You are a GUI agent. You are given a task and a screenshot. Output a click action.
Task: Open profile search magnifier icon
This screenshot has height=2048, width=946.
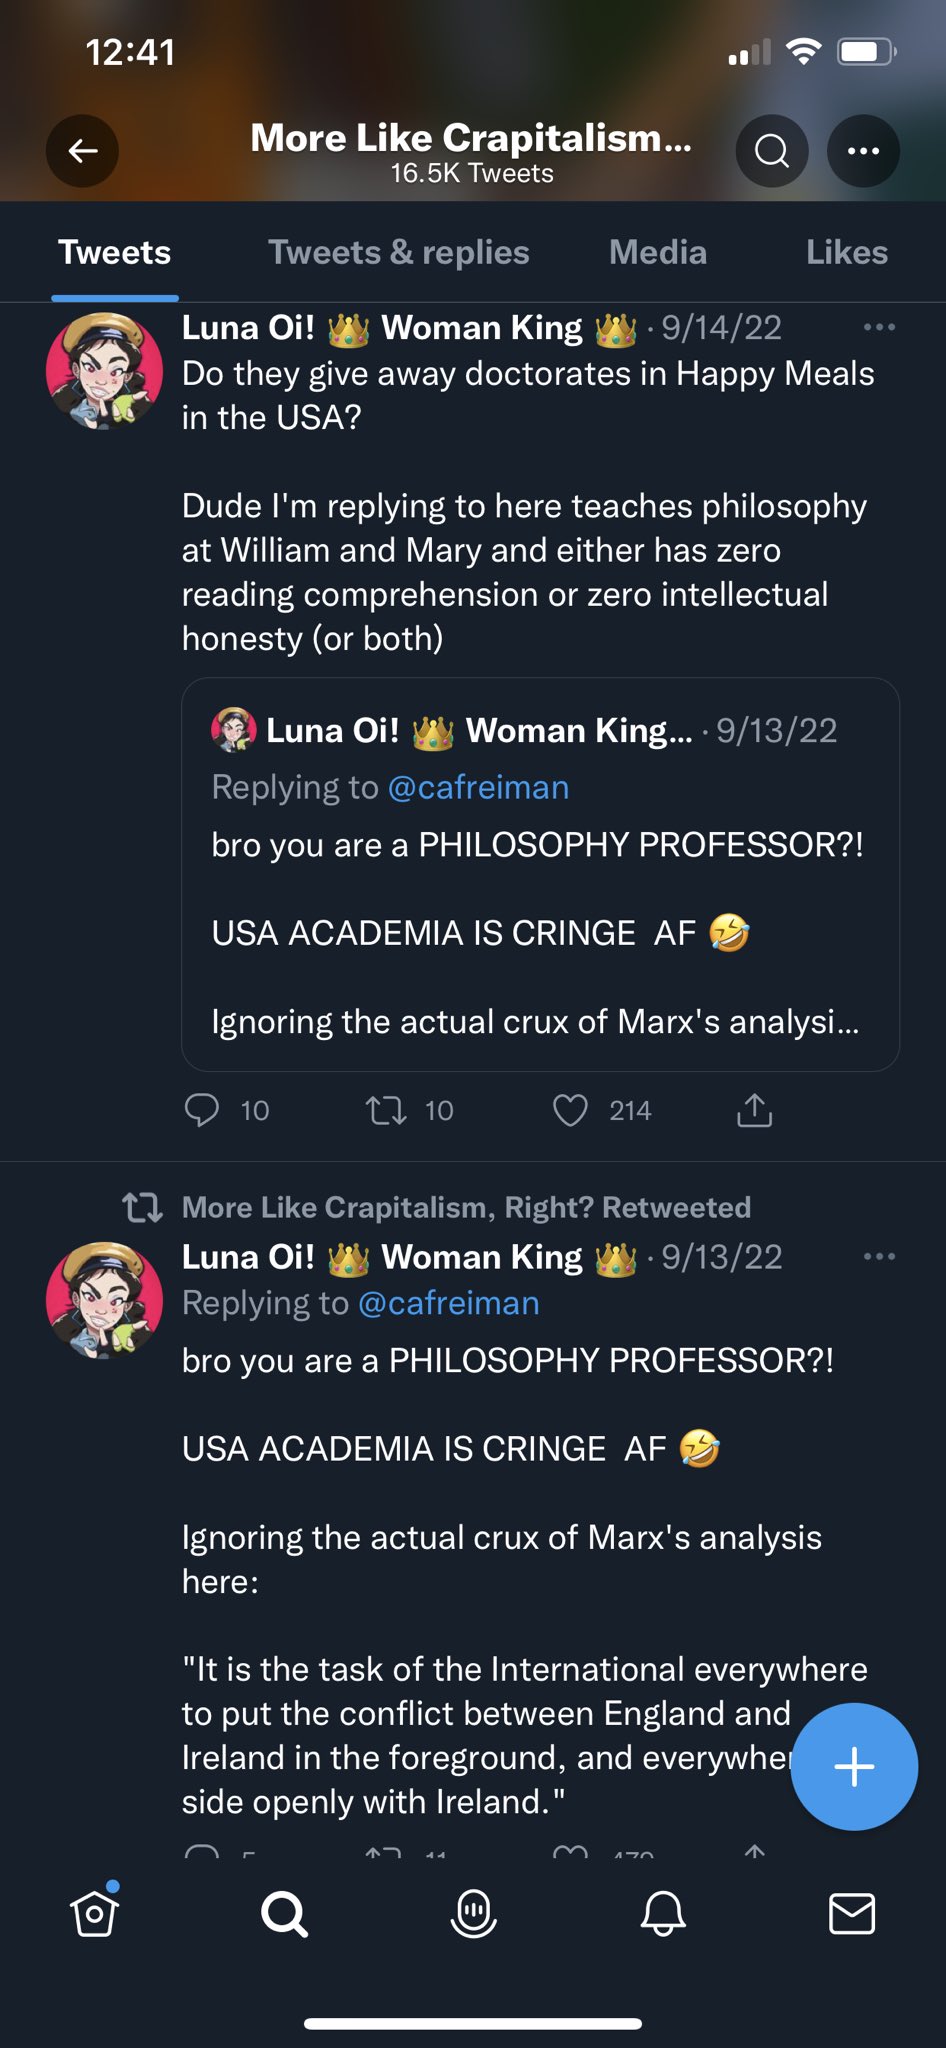(x=772, y=151)
